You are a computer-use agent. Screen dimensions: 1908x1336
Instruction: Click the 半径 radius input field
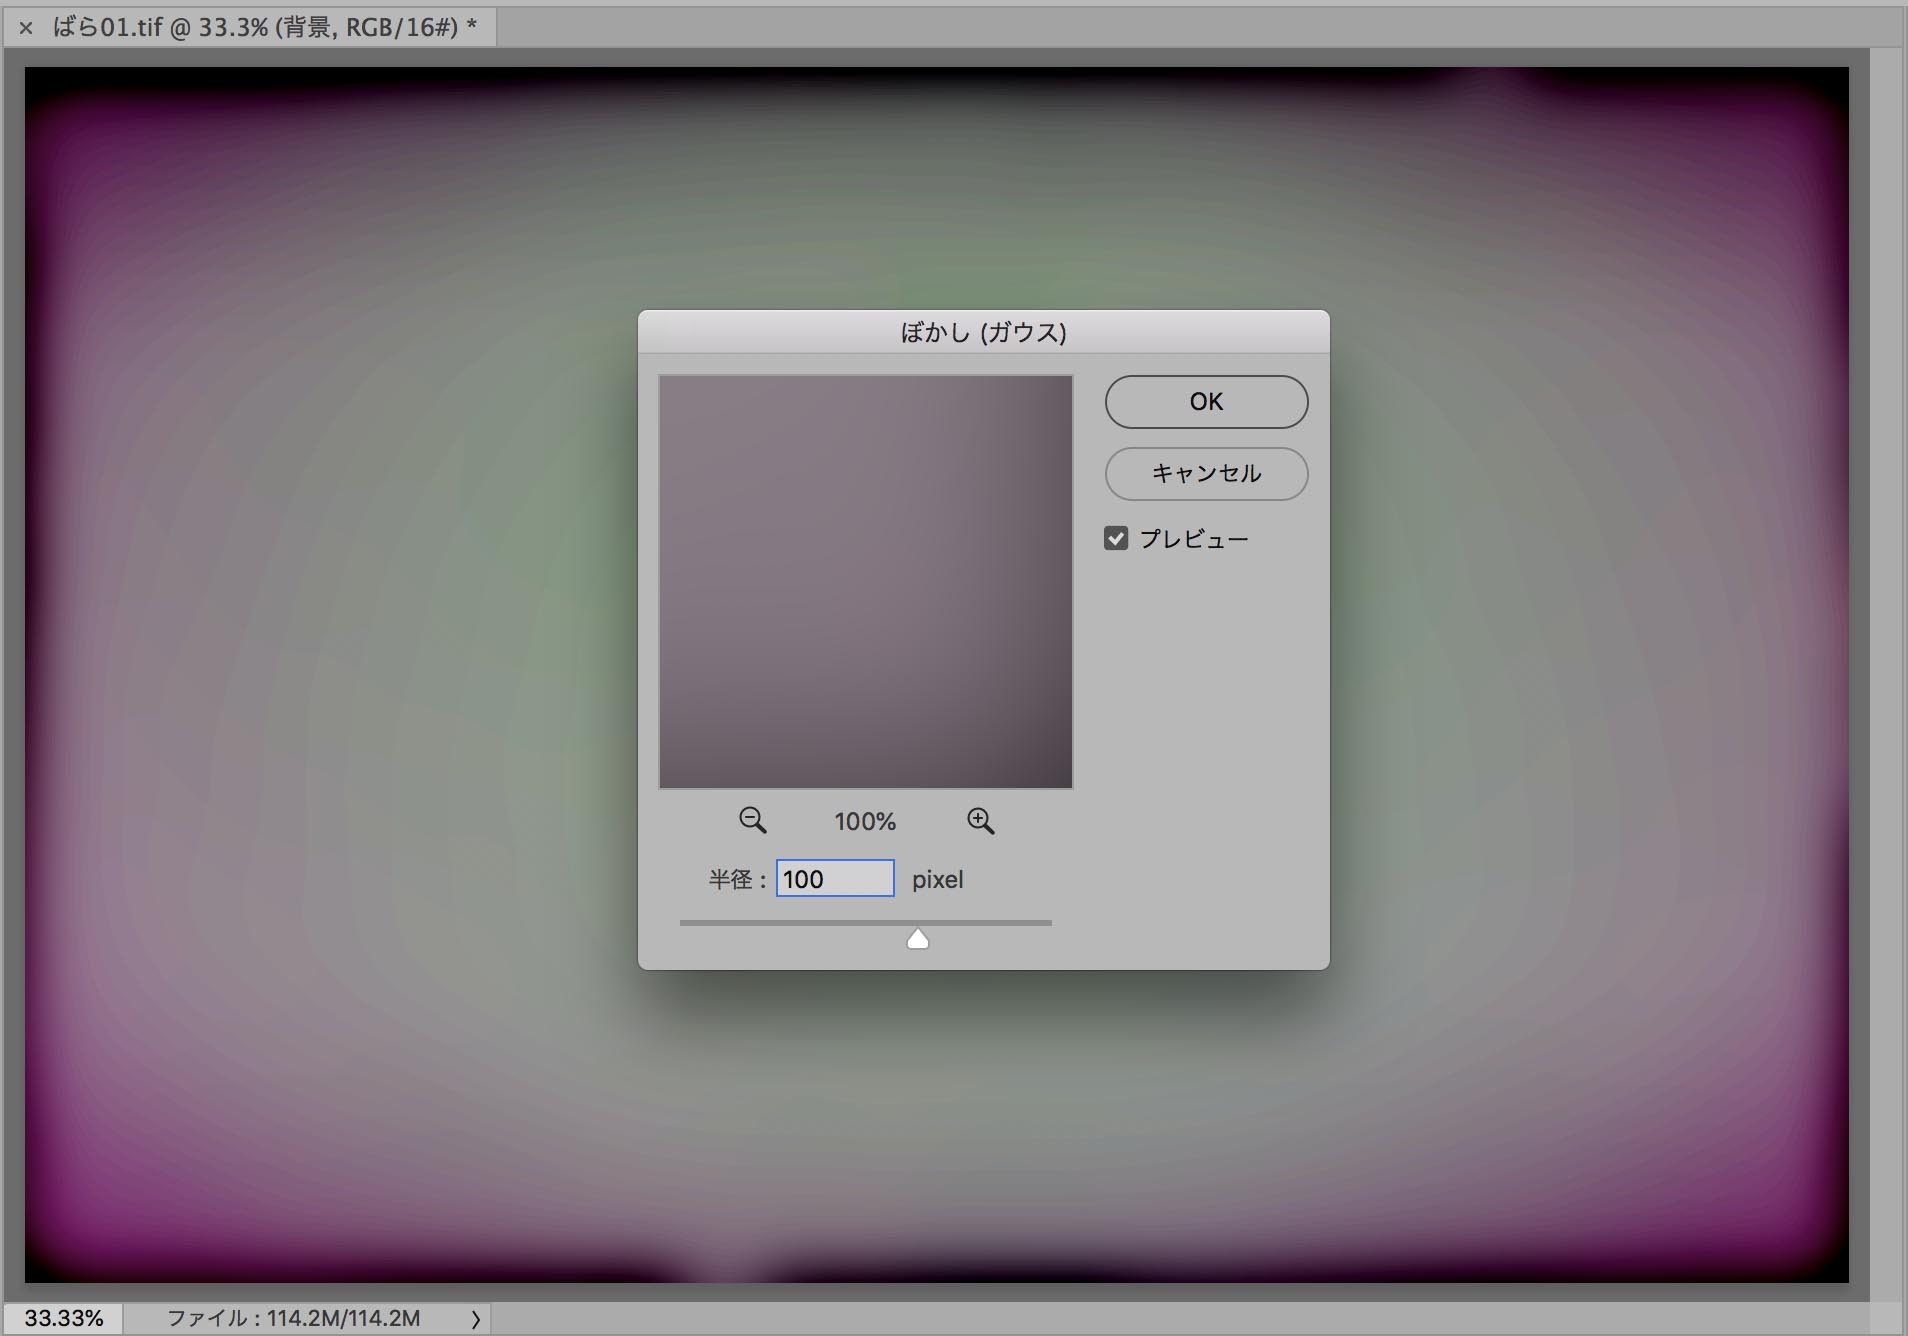pos(835,879)
